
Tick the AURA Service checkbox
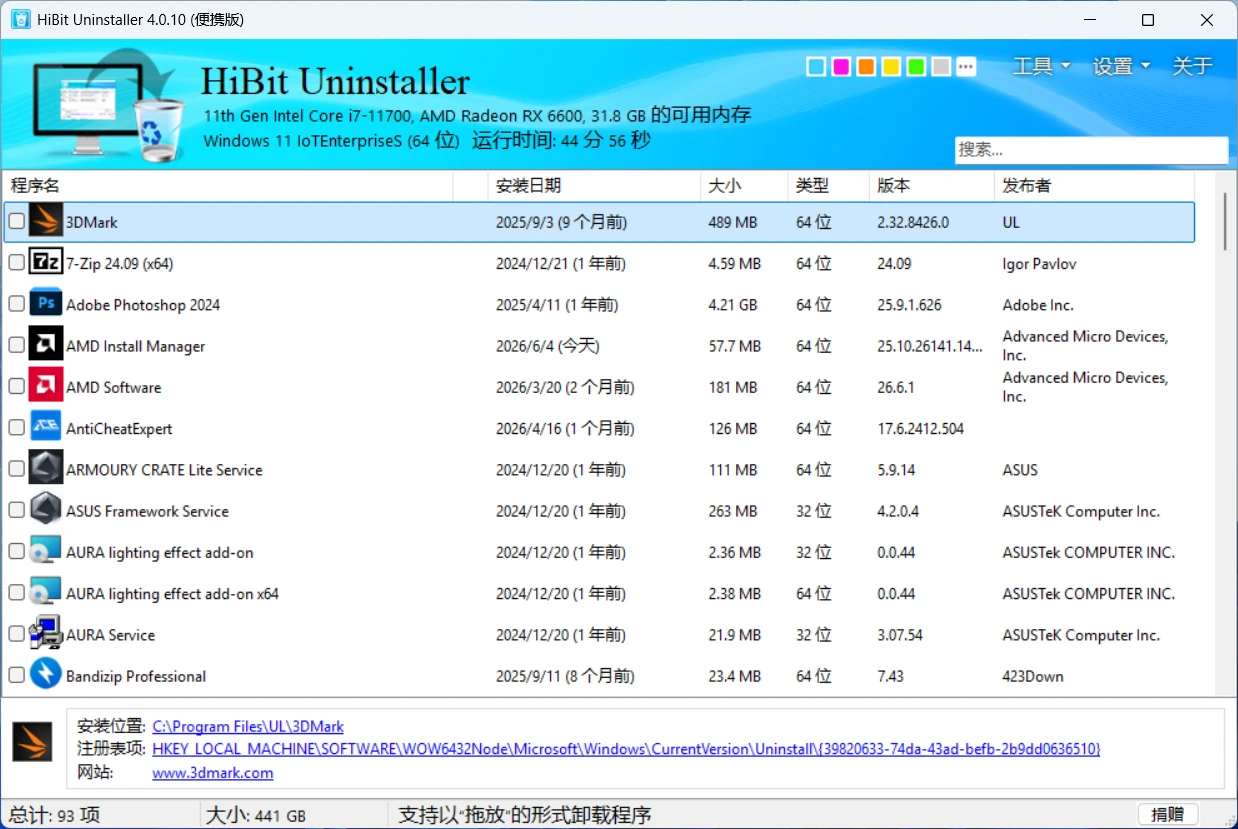pyautogui.click(x=16, y=634)
